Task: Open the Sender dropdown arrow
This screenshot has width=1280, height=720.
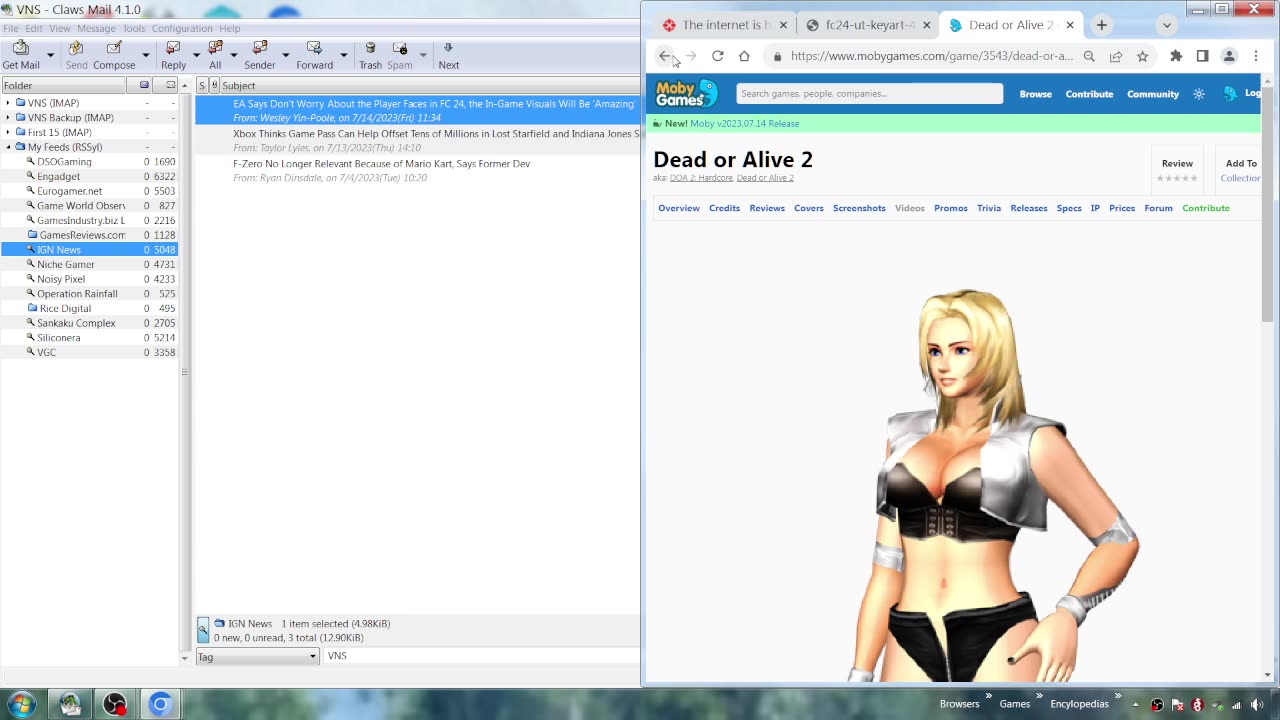Action: pos(286,55)
